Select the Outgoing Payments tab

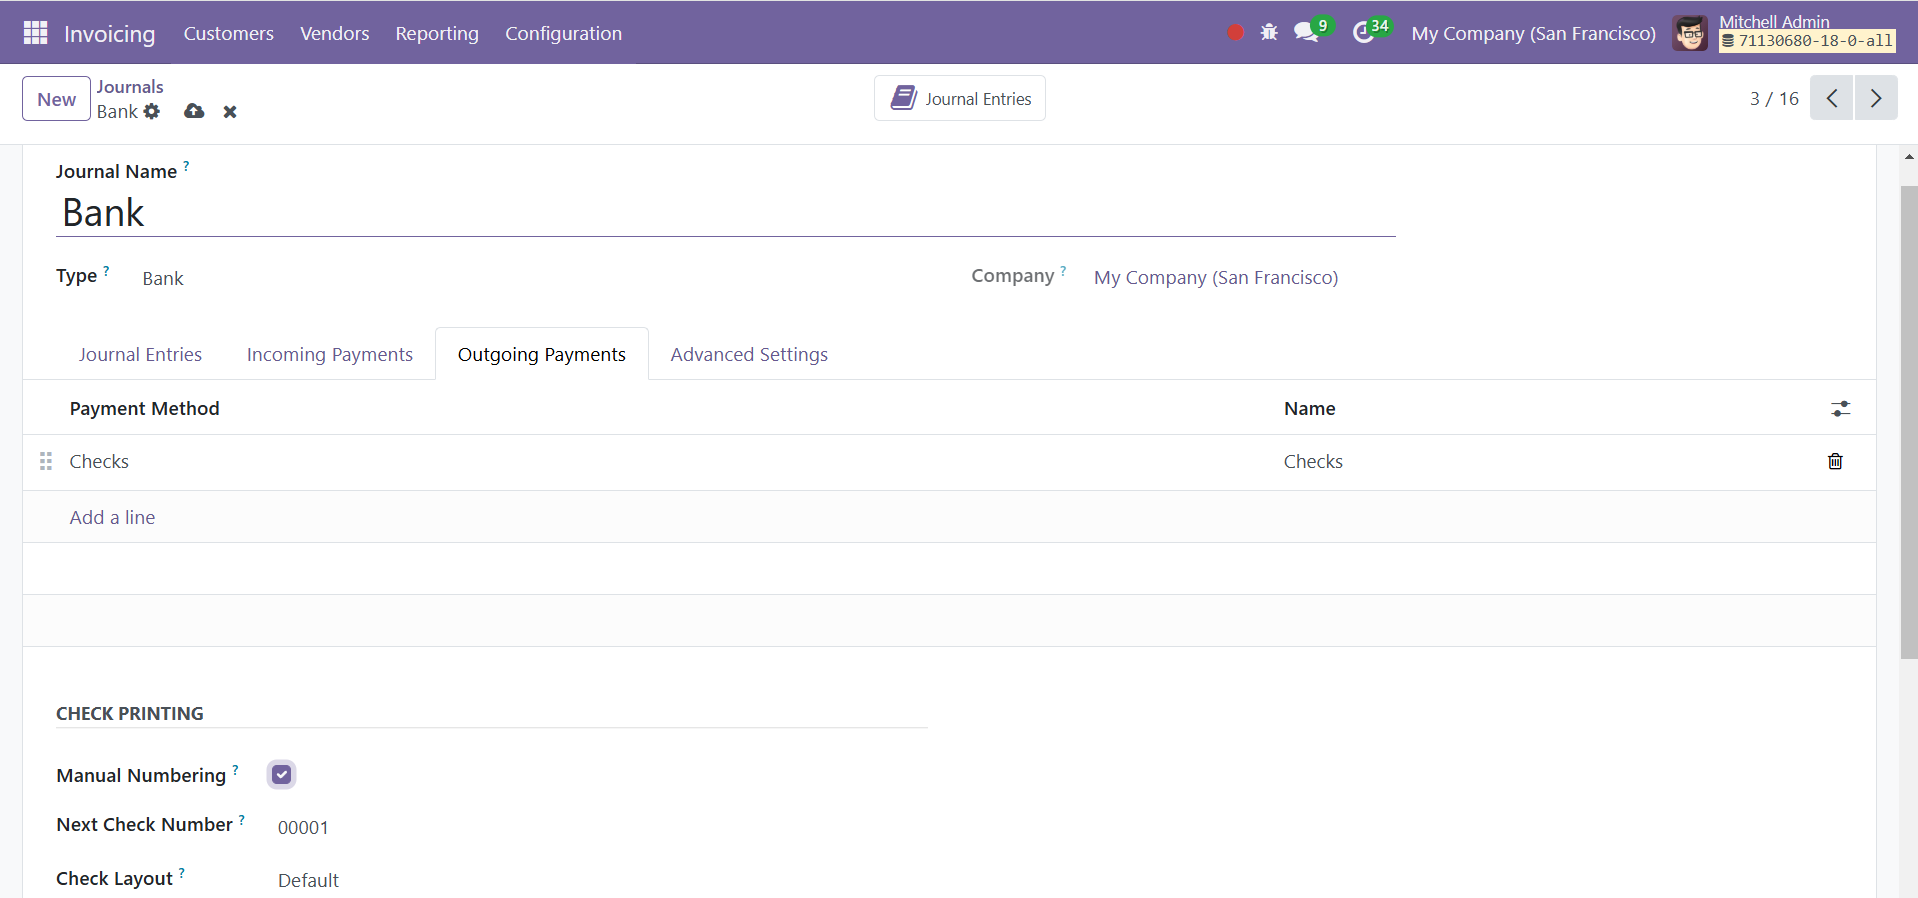[542, 354]
